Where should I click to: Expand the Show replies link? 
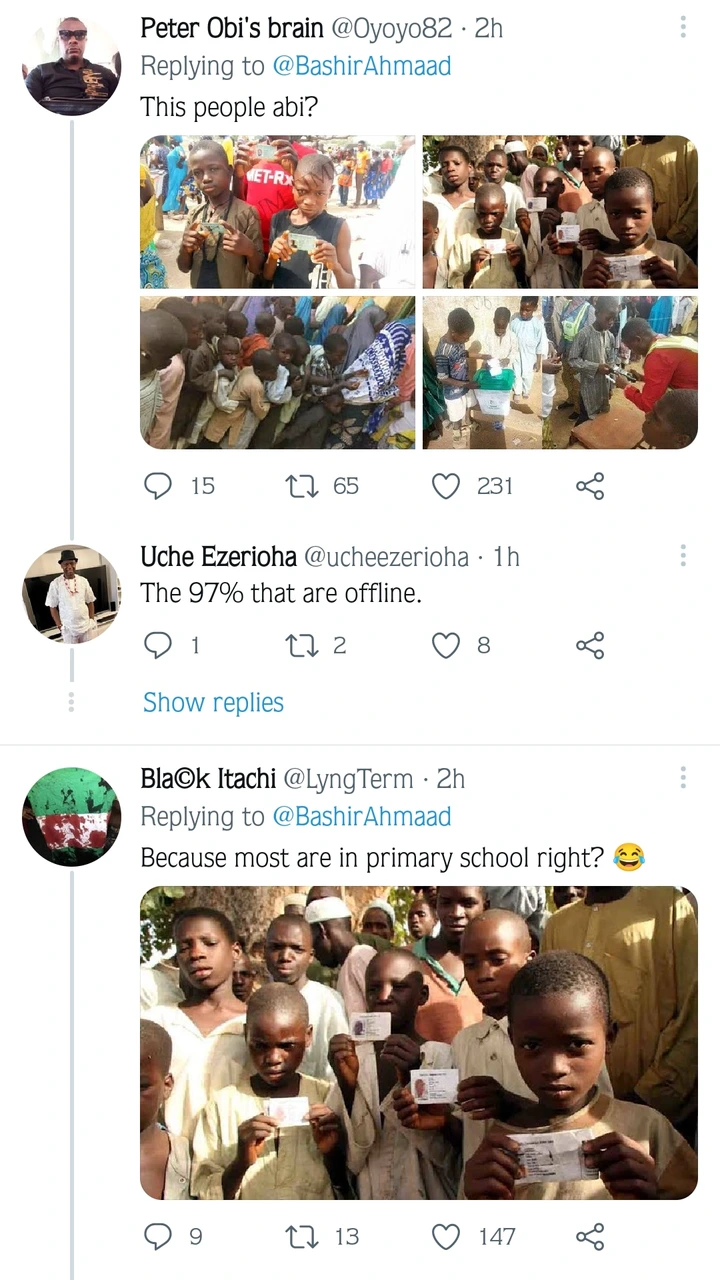[x=213, y=703]
